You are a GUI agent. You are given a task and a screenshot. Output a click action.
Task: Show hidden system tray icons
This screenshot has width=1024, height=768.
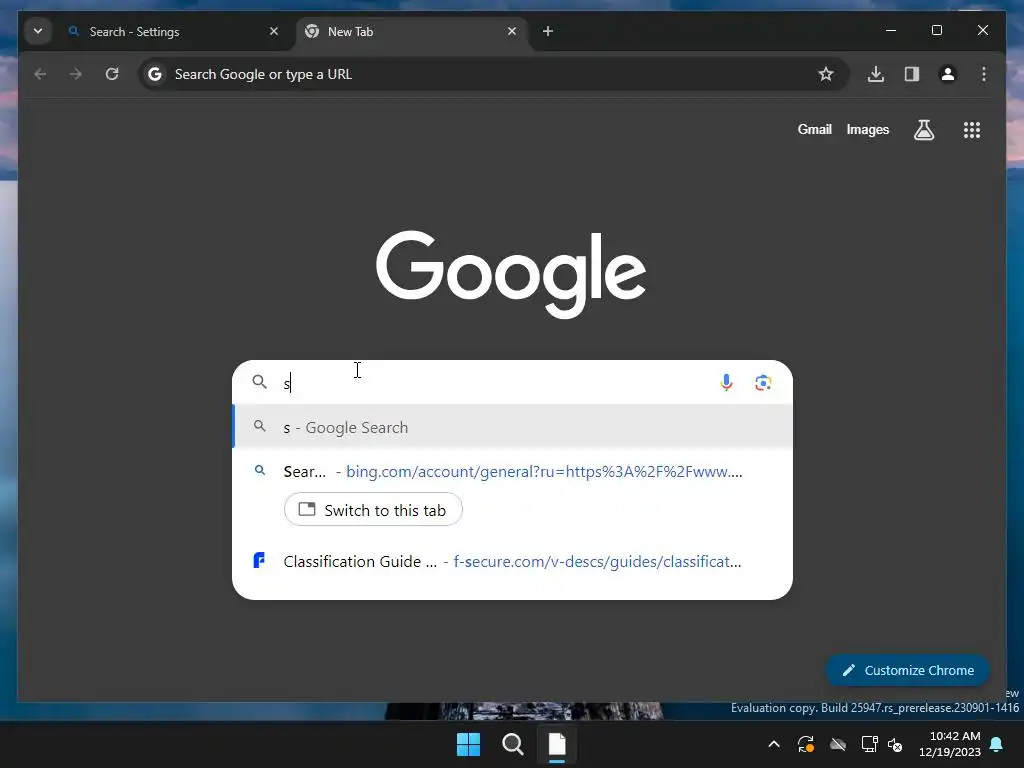coord(774,744)
